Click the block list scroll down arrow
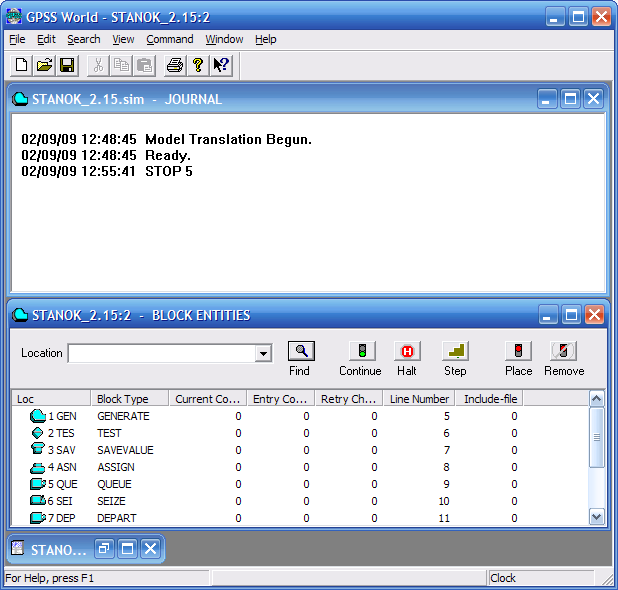This screenshot has height=590, width=618. click(x=597, y=516)
